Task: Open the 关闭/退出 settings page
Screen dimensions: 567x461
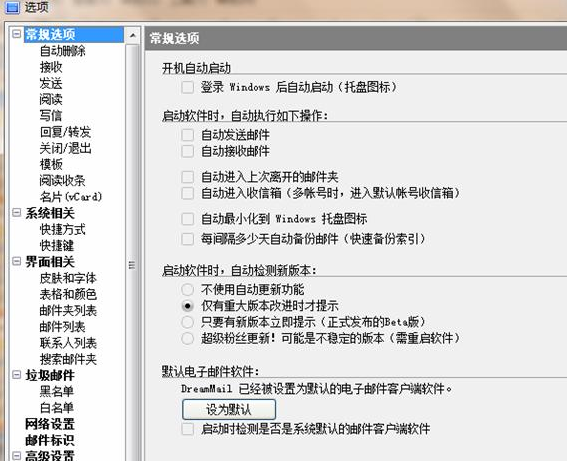Action: click(65, 148)
